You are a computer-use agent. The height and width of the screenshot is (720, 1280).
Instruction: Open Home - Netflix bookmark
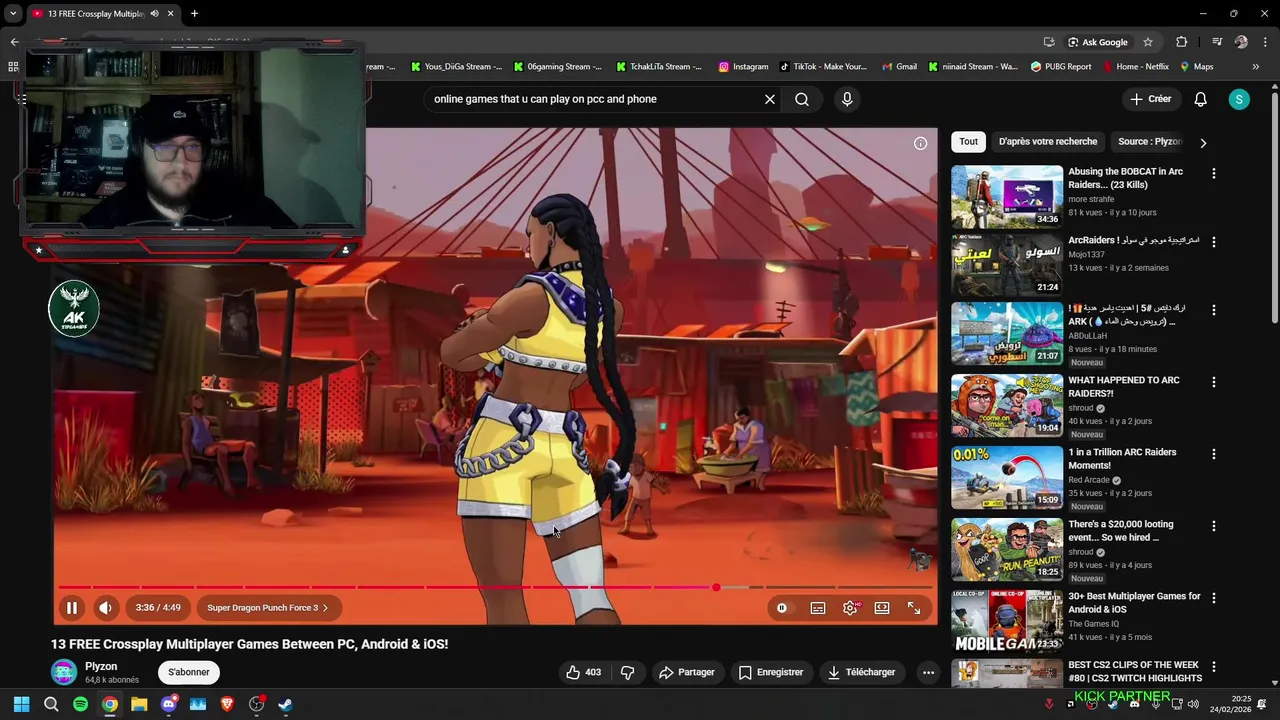tap(1134, 67)
